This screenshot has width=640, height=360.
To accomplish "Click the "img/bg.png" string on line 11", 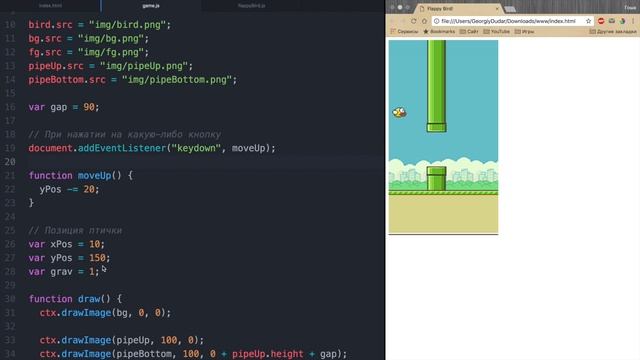I will pyautogui.click(x=111, y=38).
